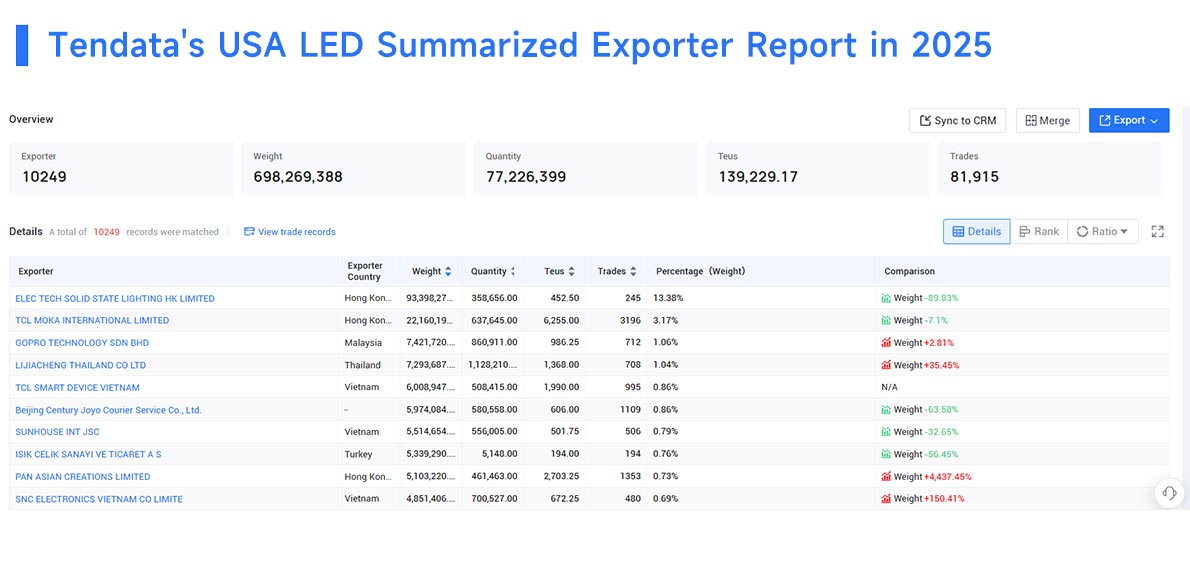Click comparison chart icon for ELEC TECH row
This screenshot has width=1190, height=567.
[886, 298]
